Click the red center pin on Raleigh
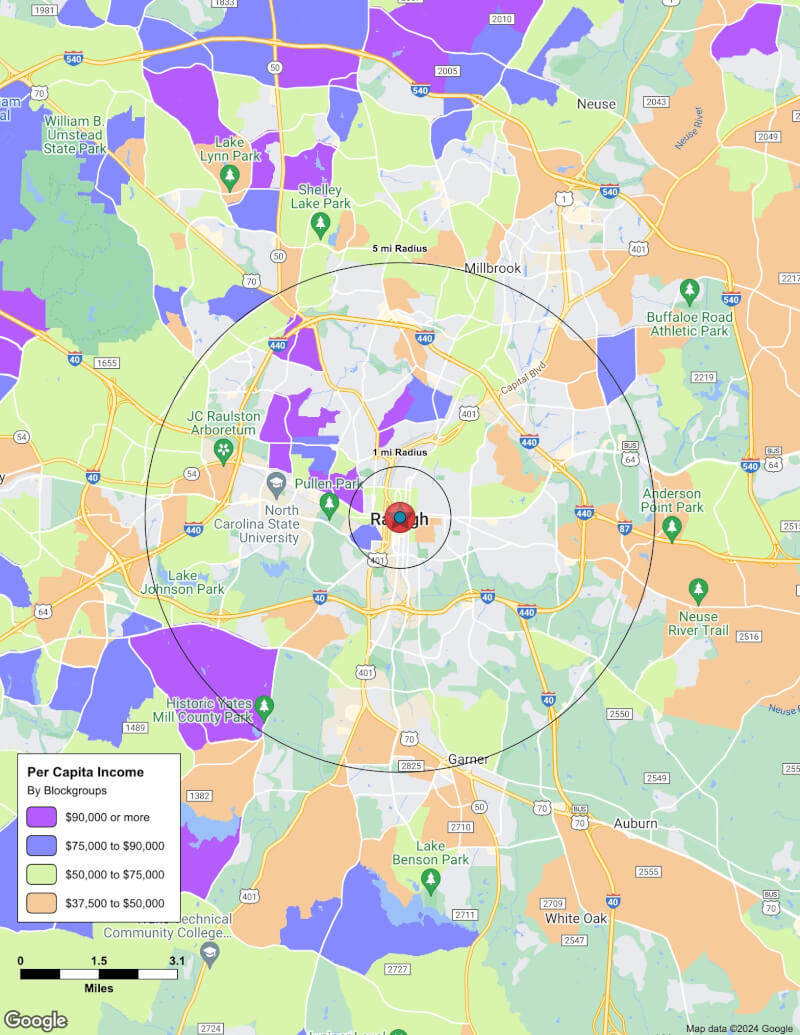Screen dimensions: 800x1035 (400, 518)
